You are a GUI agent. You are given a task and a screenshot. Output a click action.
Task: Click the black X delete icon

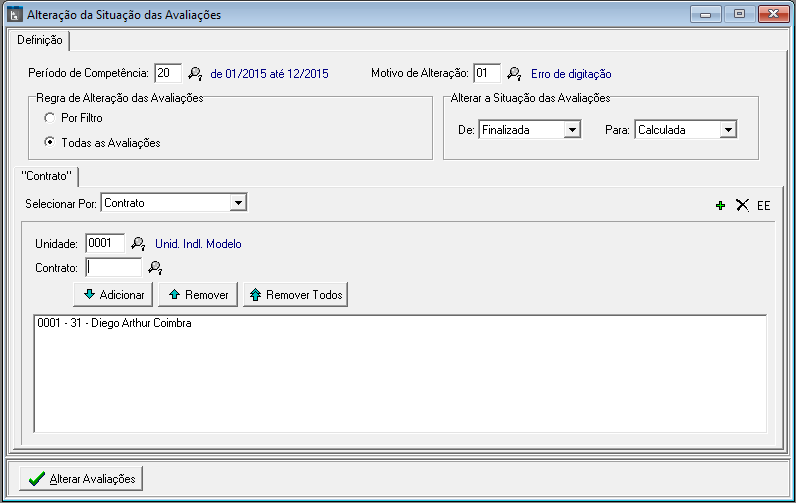[742, 205]
